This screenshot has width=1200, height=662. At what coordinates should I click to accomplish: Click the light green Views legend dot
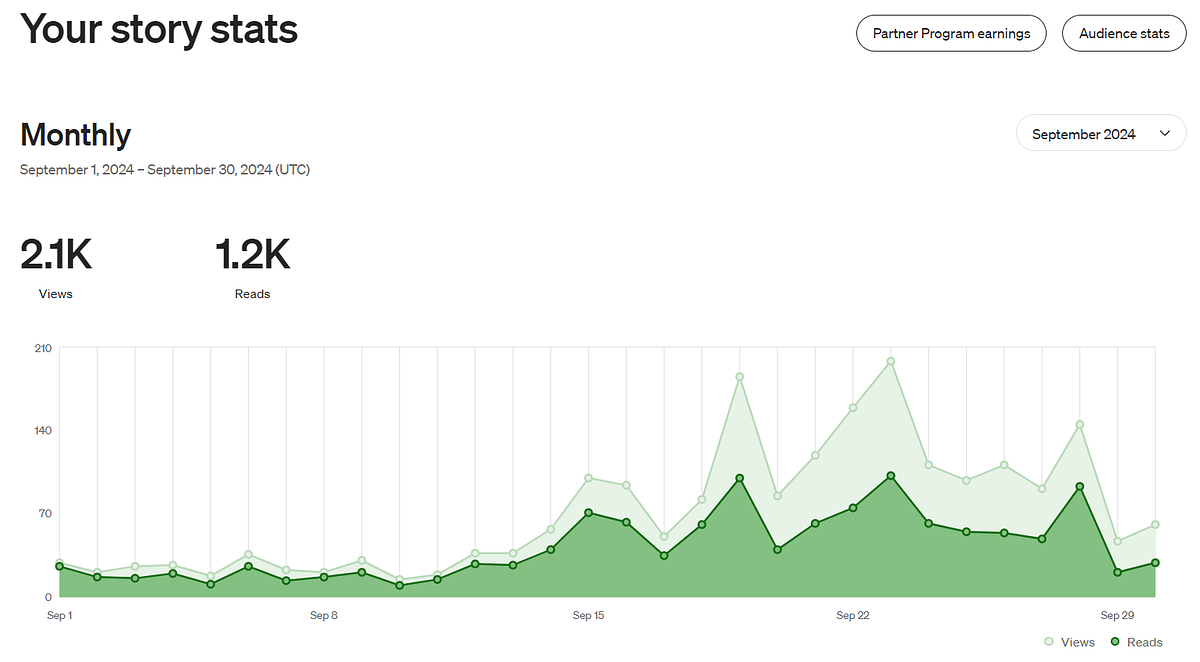1050,642
